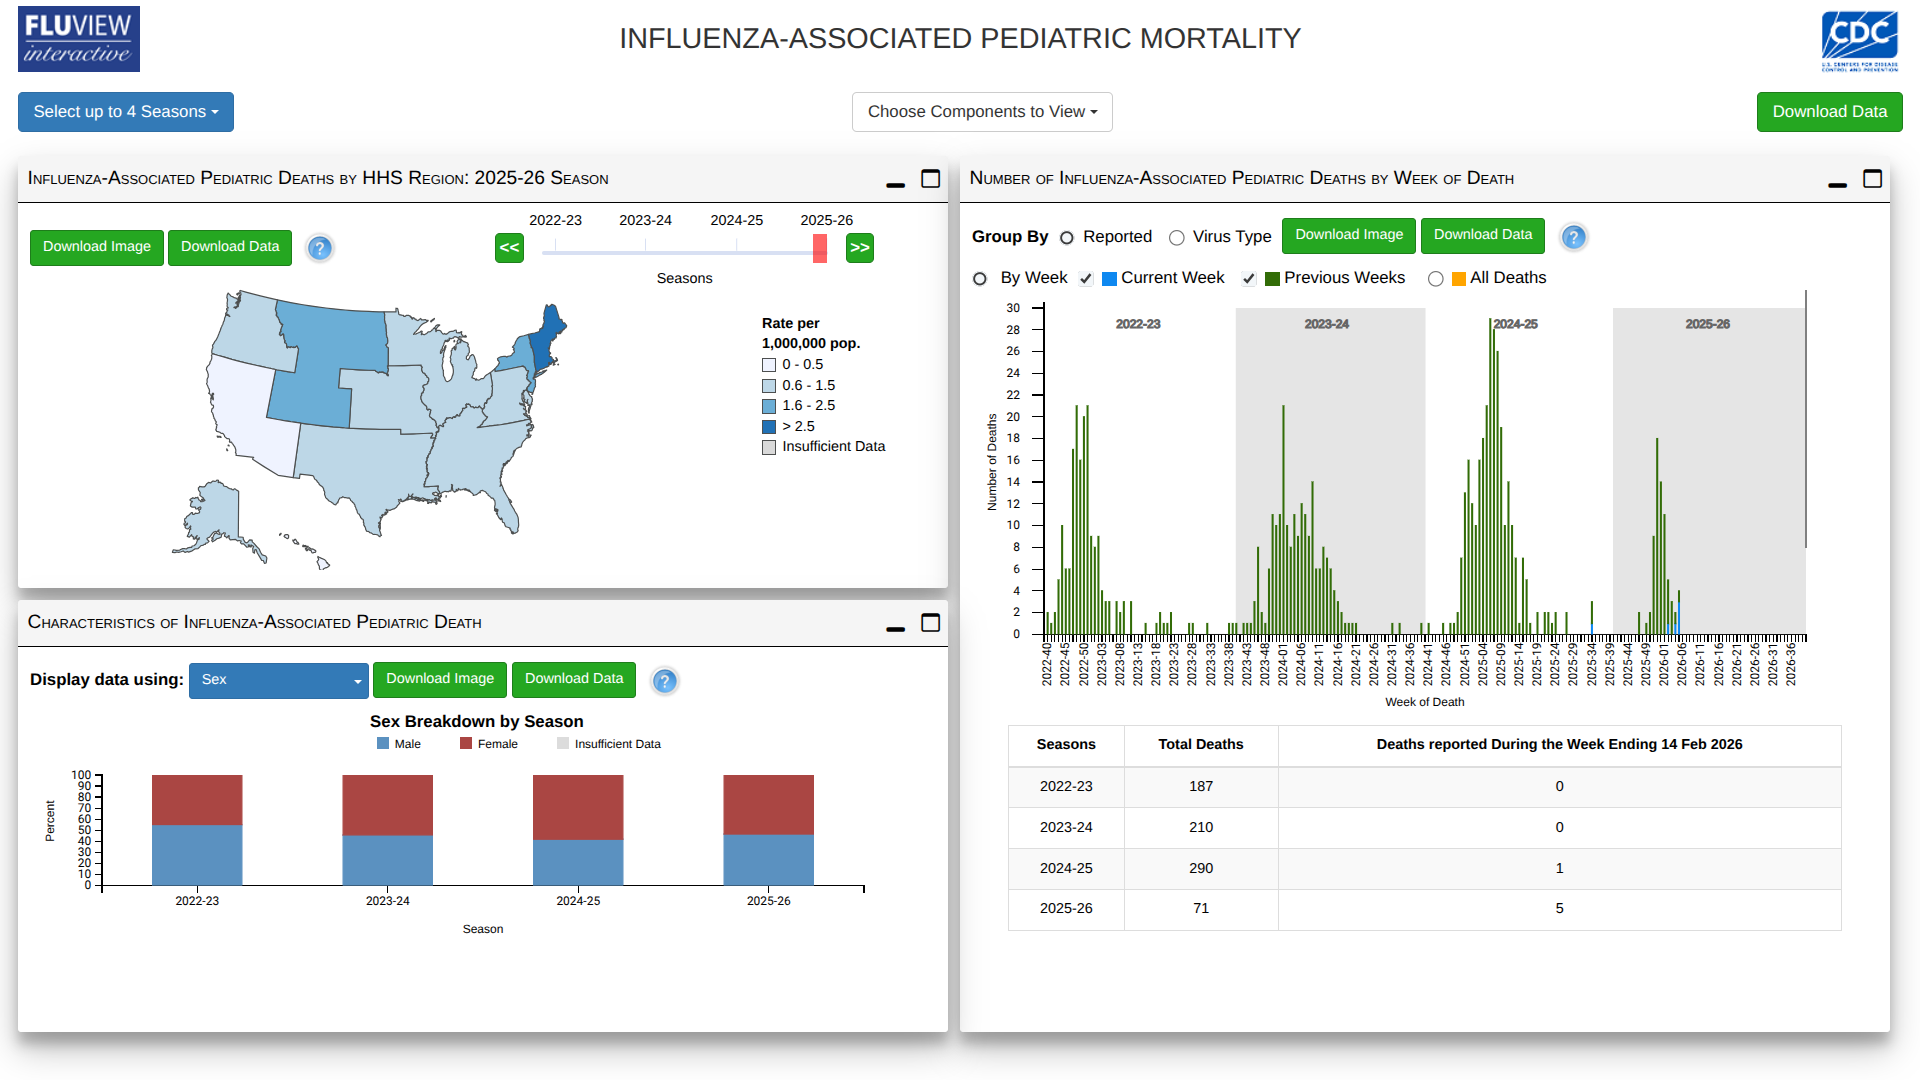1920x1080 pixels.
Task: Open help icon in HHS Region map panel
Action: click(320, 248)
